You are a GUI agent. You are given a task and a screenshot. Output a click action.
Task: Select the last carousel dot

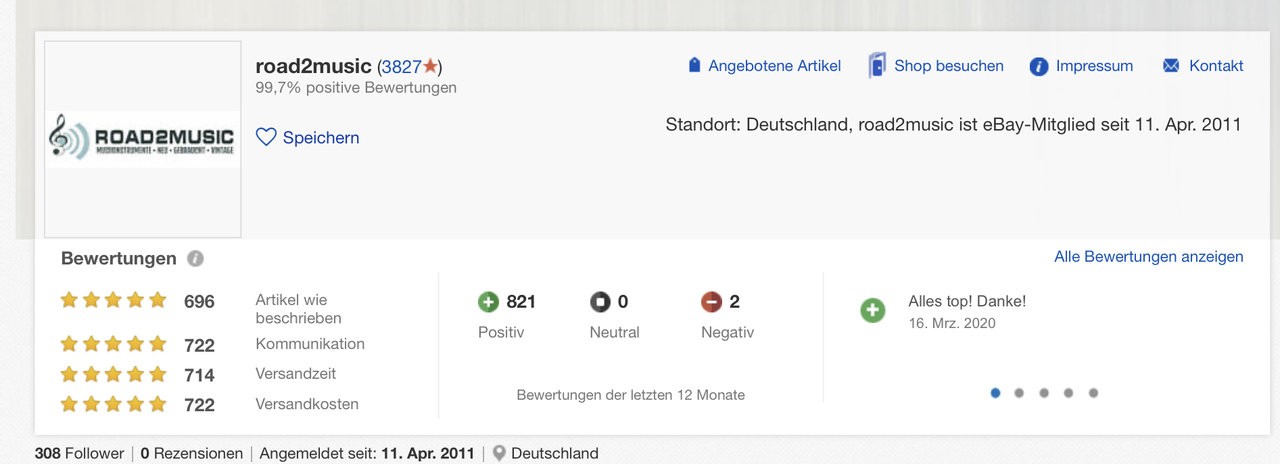point(1093,393)
